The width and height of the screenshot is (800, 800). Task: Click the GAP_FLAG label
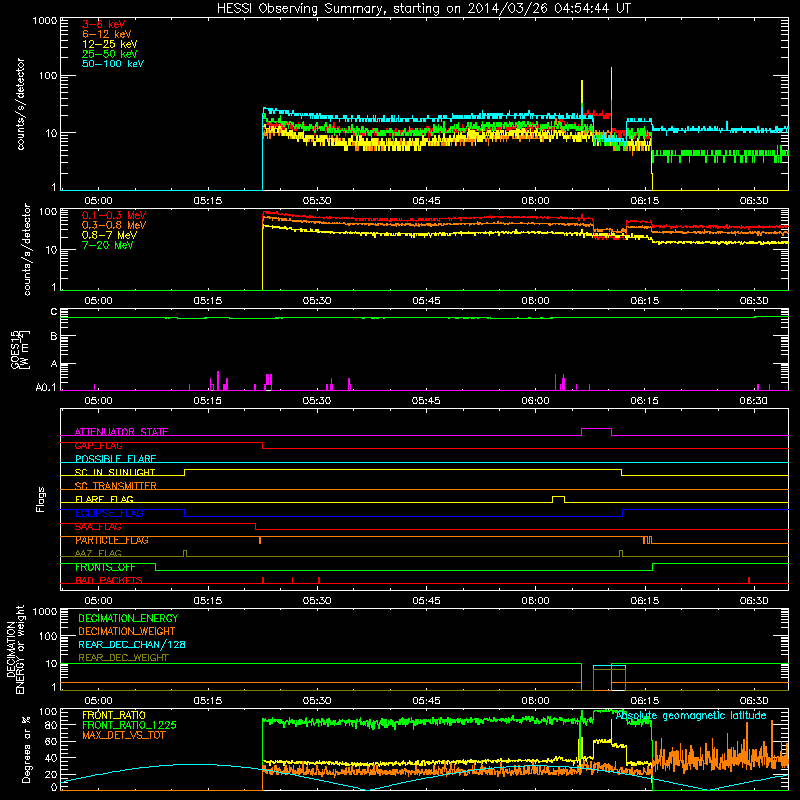98,445
